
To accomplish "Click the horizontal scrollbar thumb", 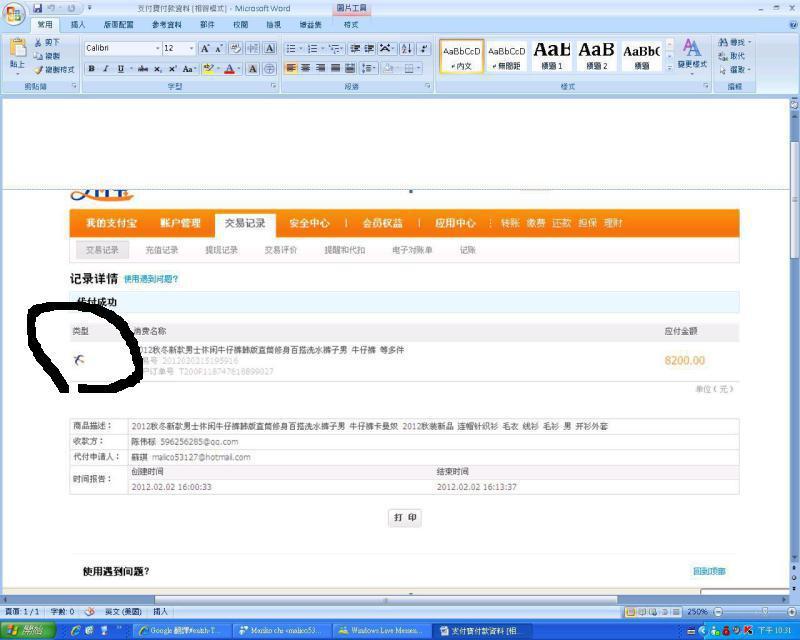I will (x=386, y=599).
